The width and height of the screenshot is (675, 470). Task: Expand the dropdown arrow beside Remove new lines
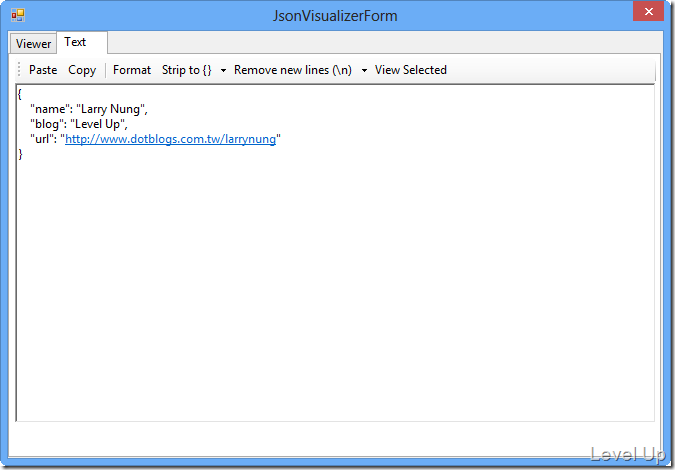[x=364, y=70]
